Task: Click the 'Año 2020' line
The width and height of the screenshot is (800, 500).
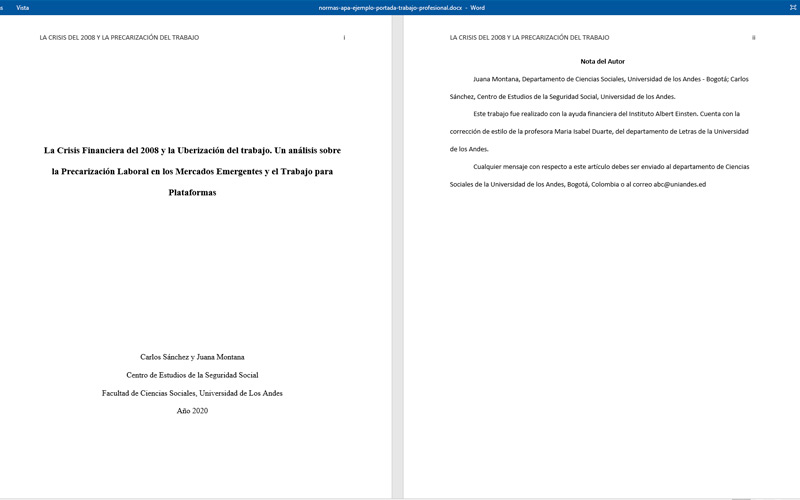Action: click(x=192, y=411)
